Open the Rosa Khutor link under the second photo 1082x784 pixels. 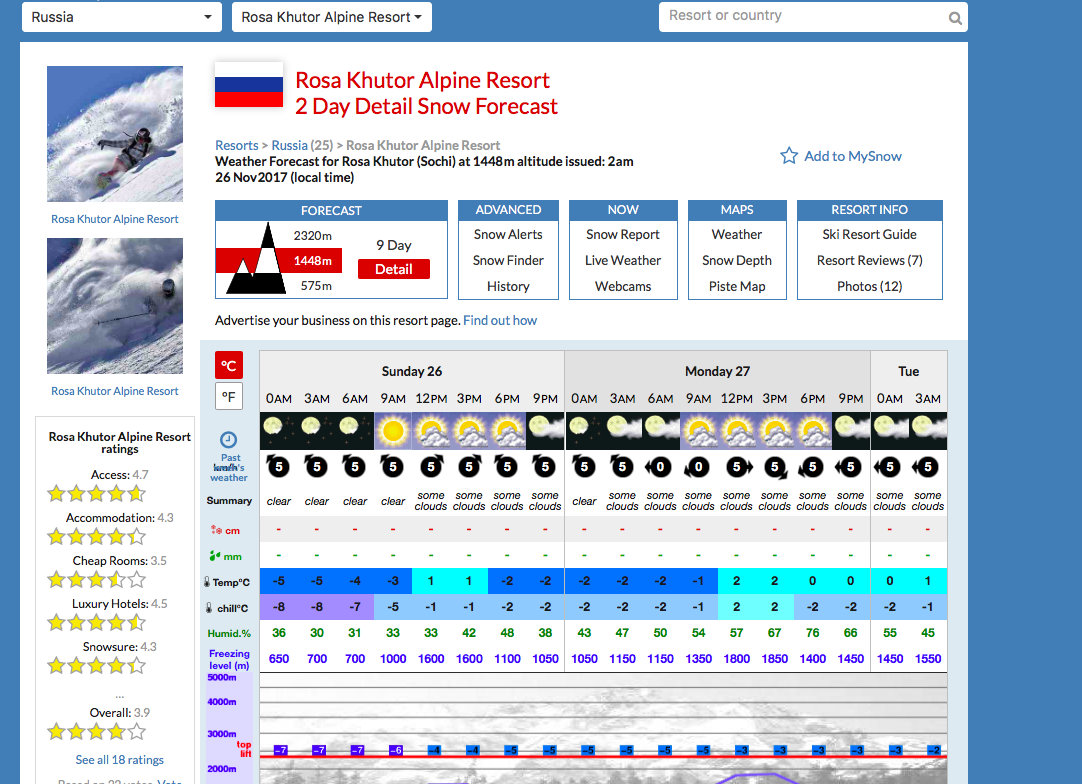coord(115,391)
